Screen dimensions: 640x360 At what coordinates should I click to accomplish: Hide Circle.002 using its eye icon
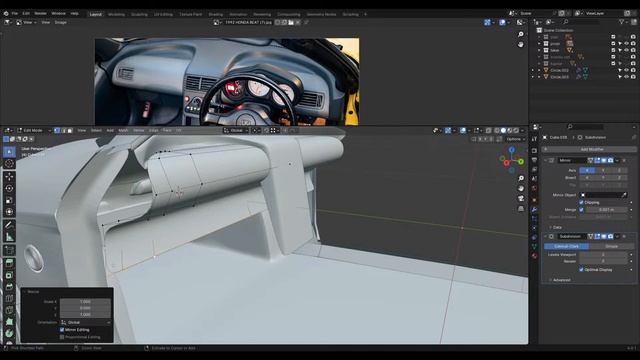pos(627,70)
